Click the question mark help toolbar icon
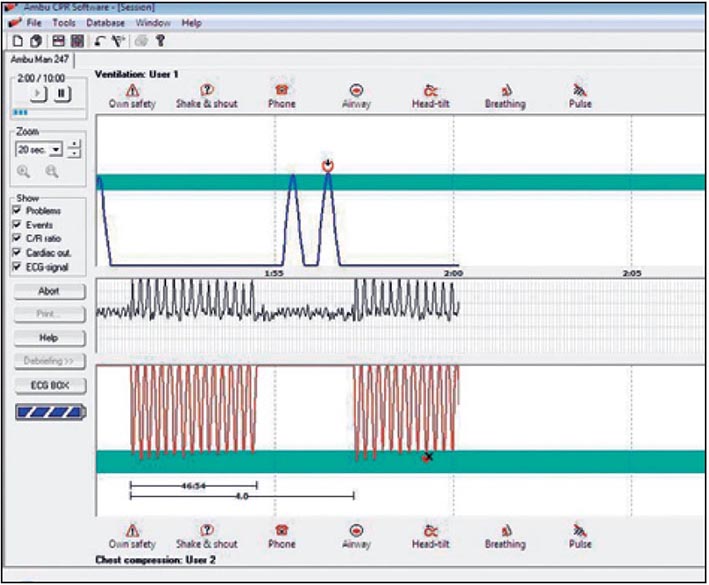 (160, 41)
